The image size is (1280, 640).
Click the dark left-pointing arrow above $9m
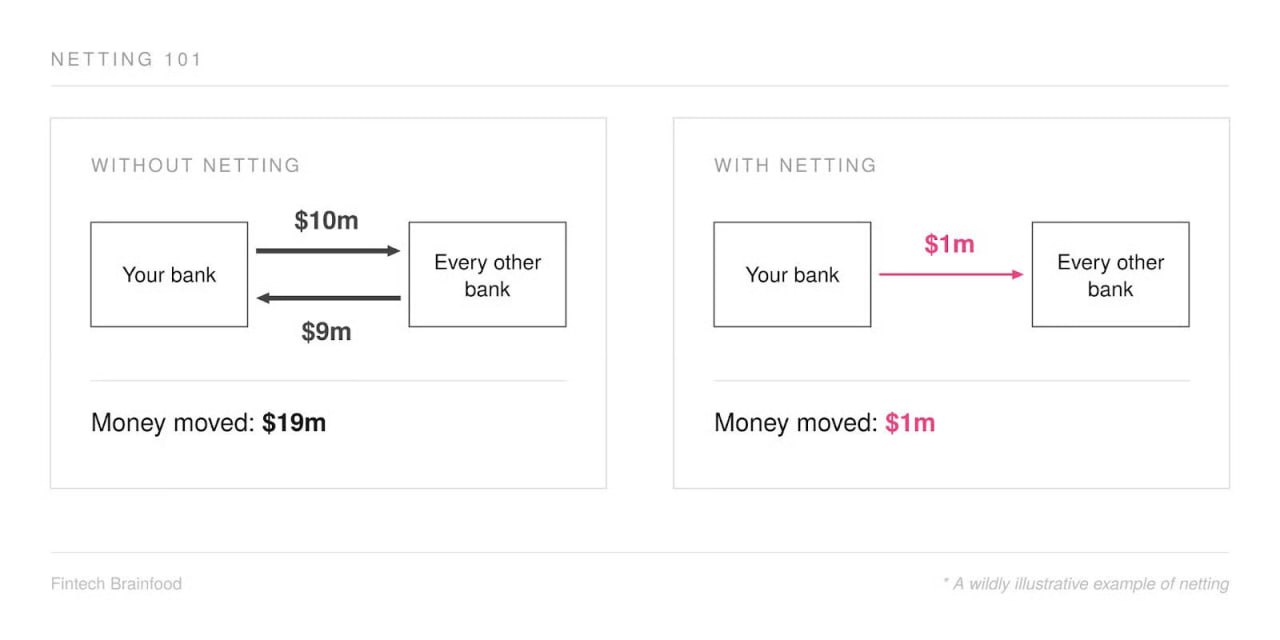click(328, 298)
